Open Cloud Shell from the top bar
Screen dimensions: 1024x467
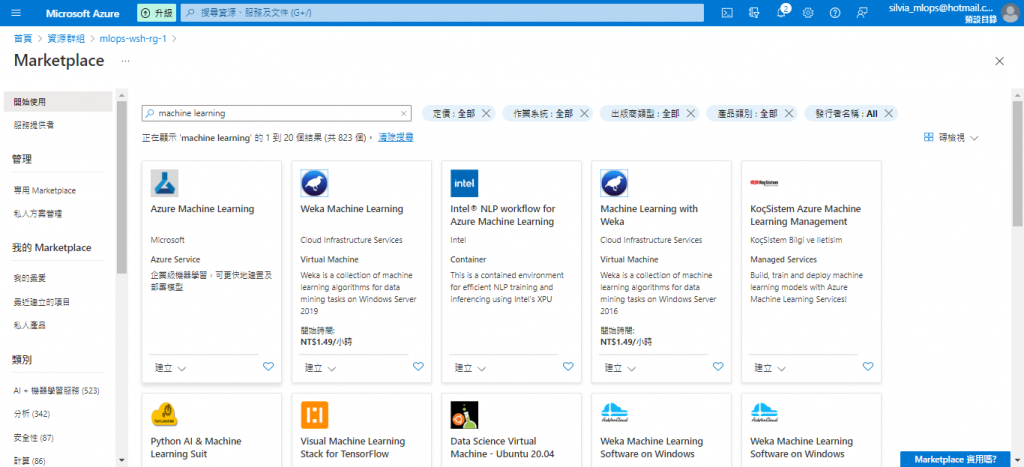tap(726, 13)
